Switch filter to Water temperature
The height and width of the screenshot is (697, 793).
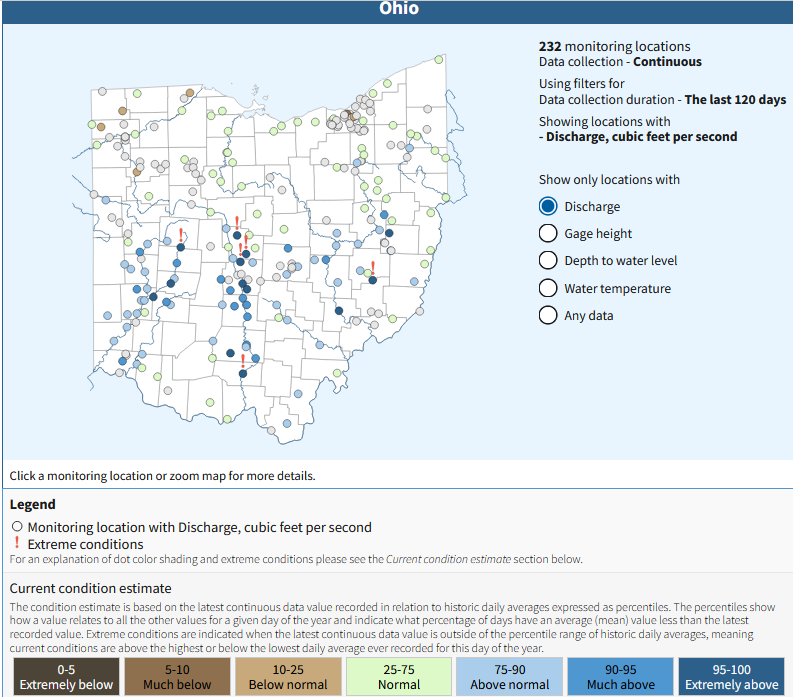tap(548, 288)
